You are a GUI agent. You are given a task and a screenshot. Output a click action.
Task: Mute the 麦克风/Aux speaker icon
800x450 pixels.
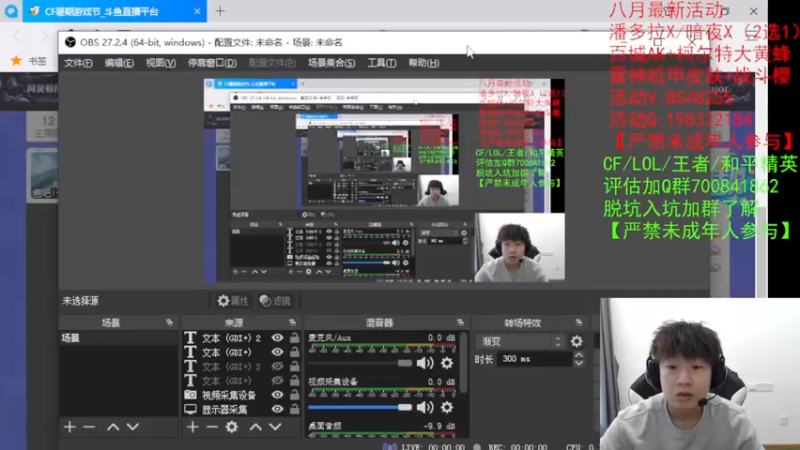[x=424, y=363]
